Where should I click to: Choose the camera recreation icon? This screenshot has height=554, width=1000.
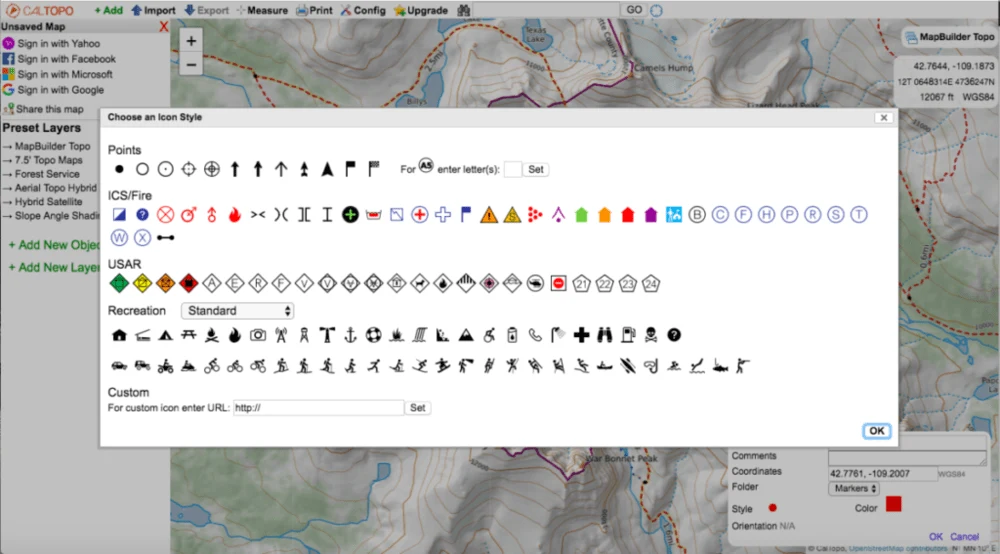point(258,335)
